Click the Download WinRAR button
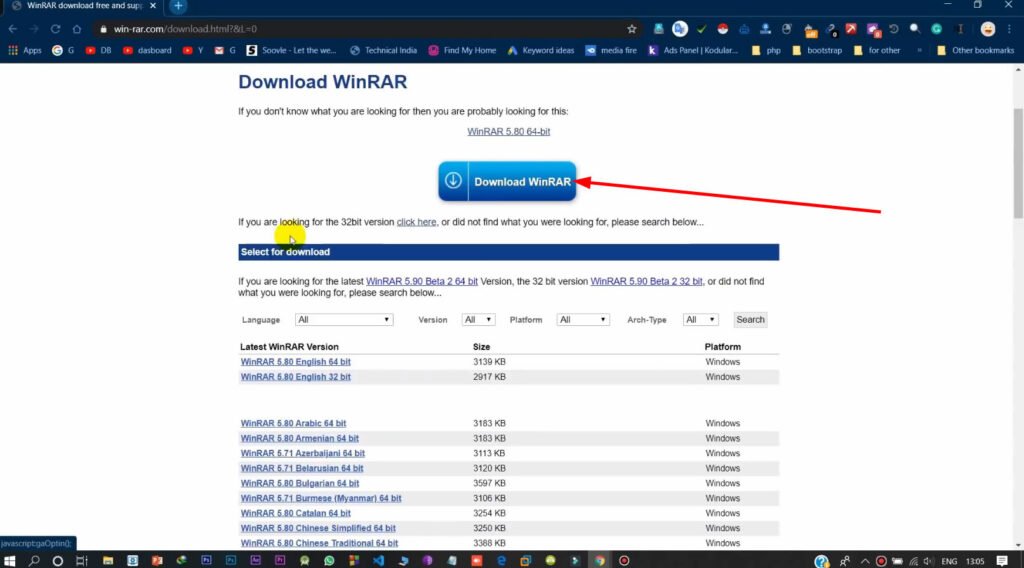 click(x=507, y=181)
